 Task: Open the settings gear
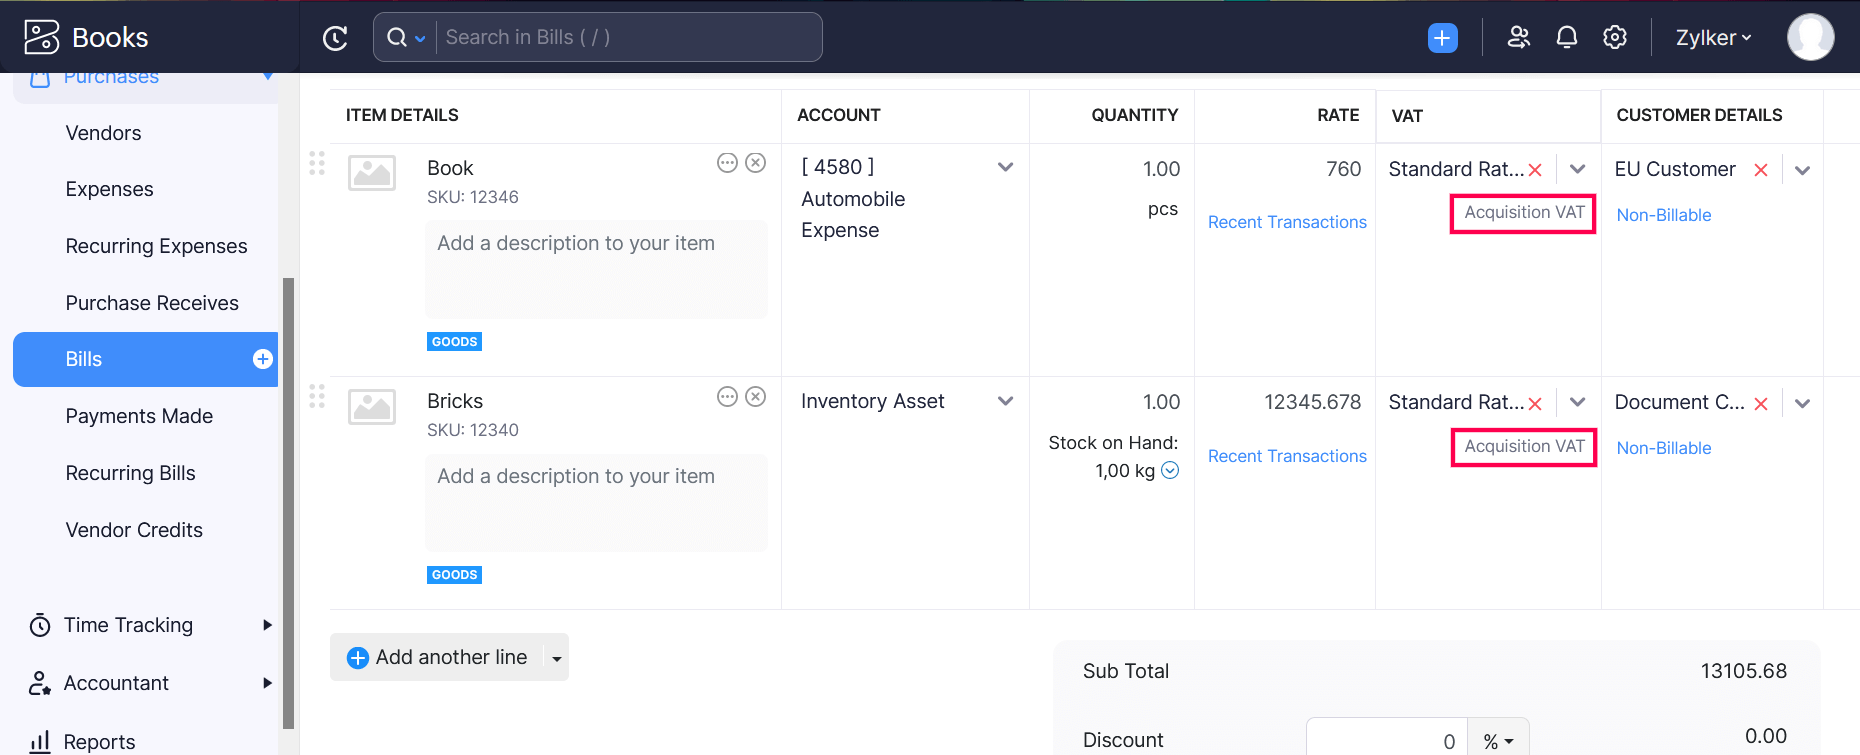point(1614,38)
